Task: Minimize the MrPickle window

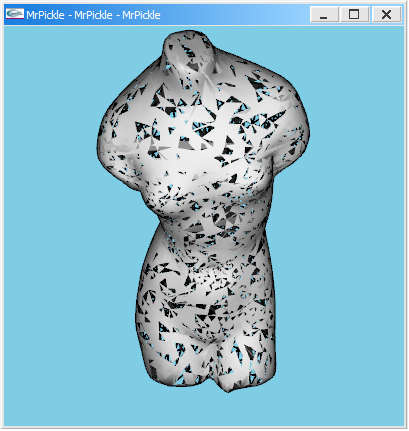Action: click(324, 15)
